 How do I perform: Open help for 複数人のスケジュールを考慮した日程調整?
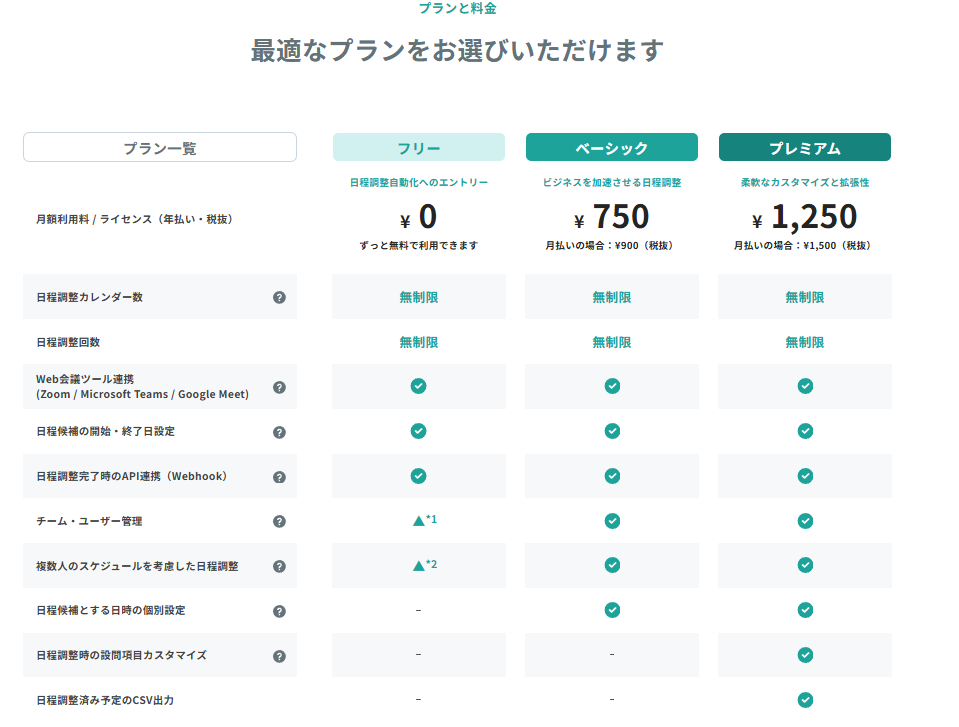[x=279, y=566]
